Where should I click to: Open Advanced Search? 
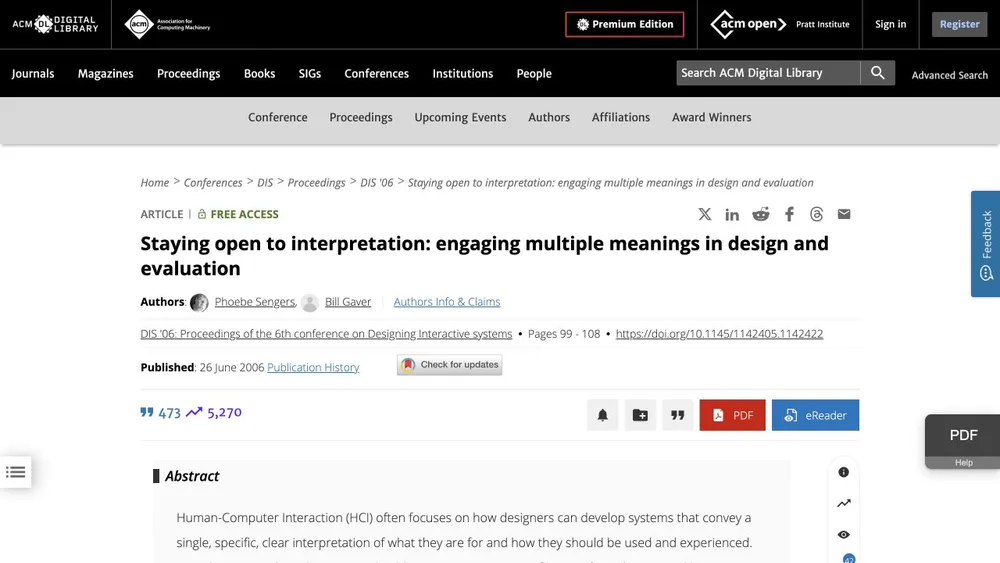949,75
